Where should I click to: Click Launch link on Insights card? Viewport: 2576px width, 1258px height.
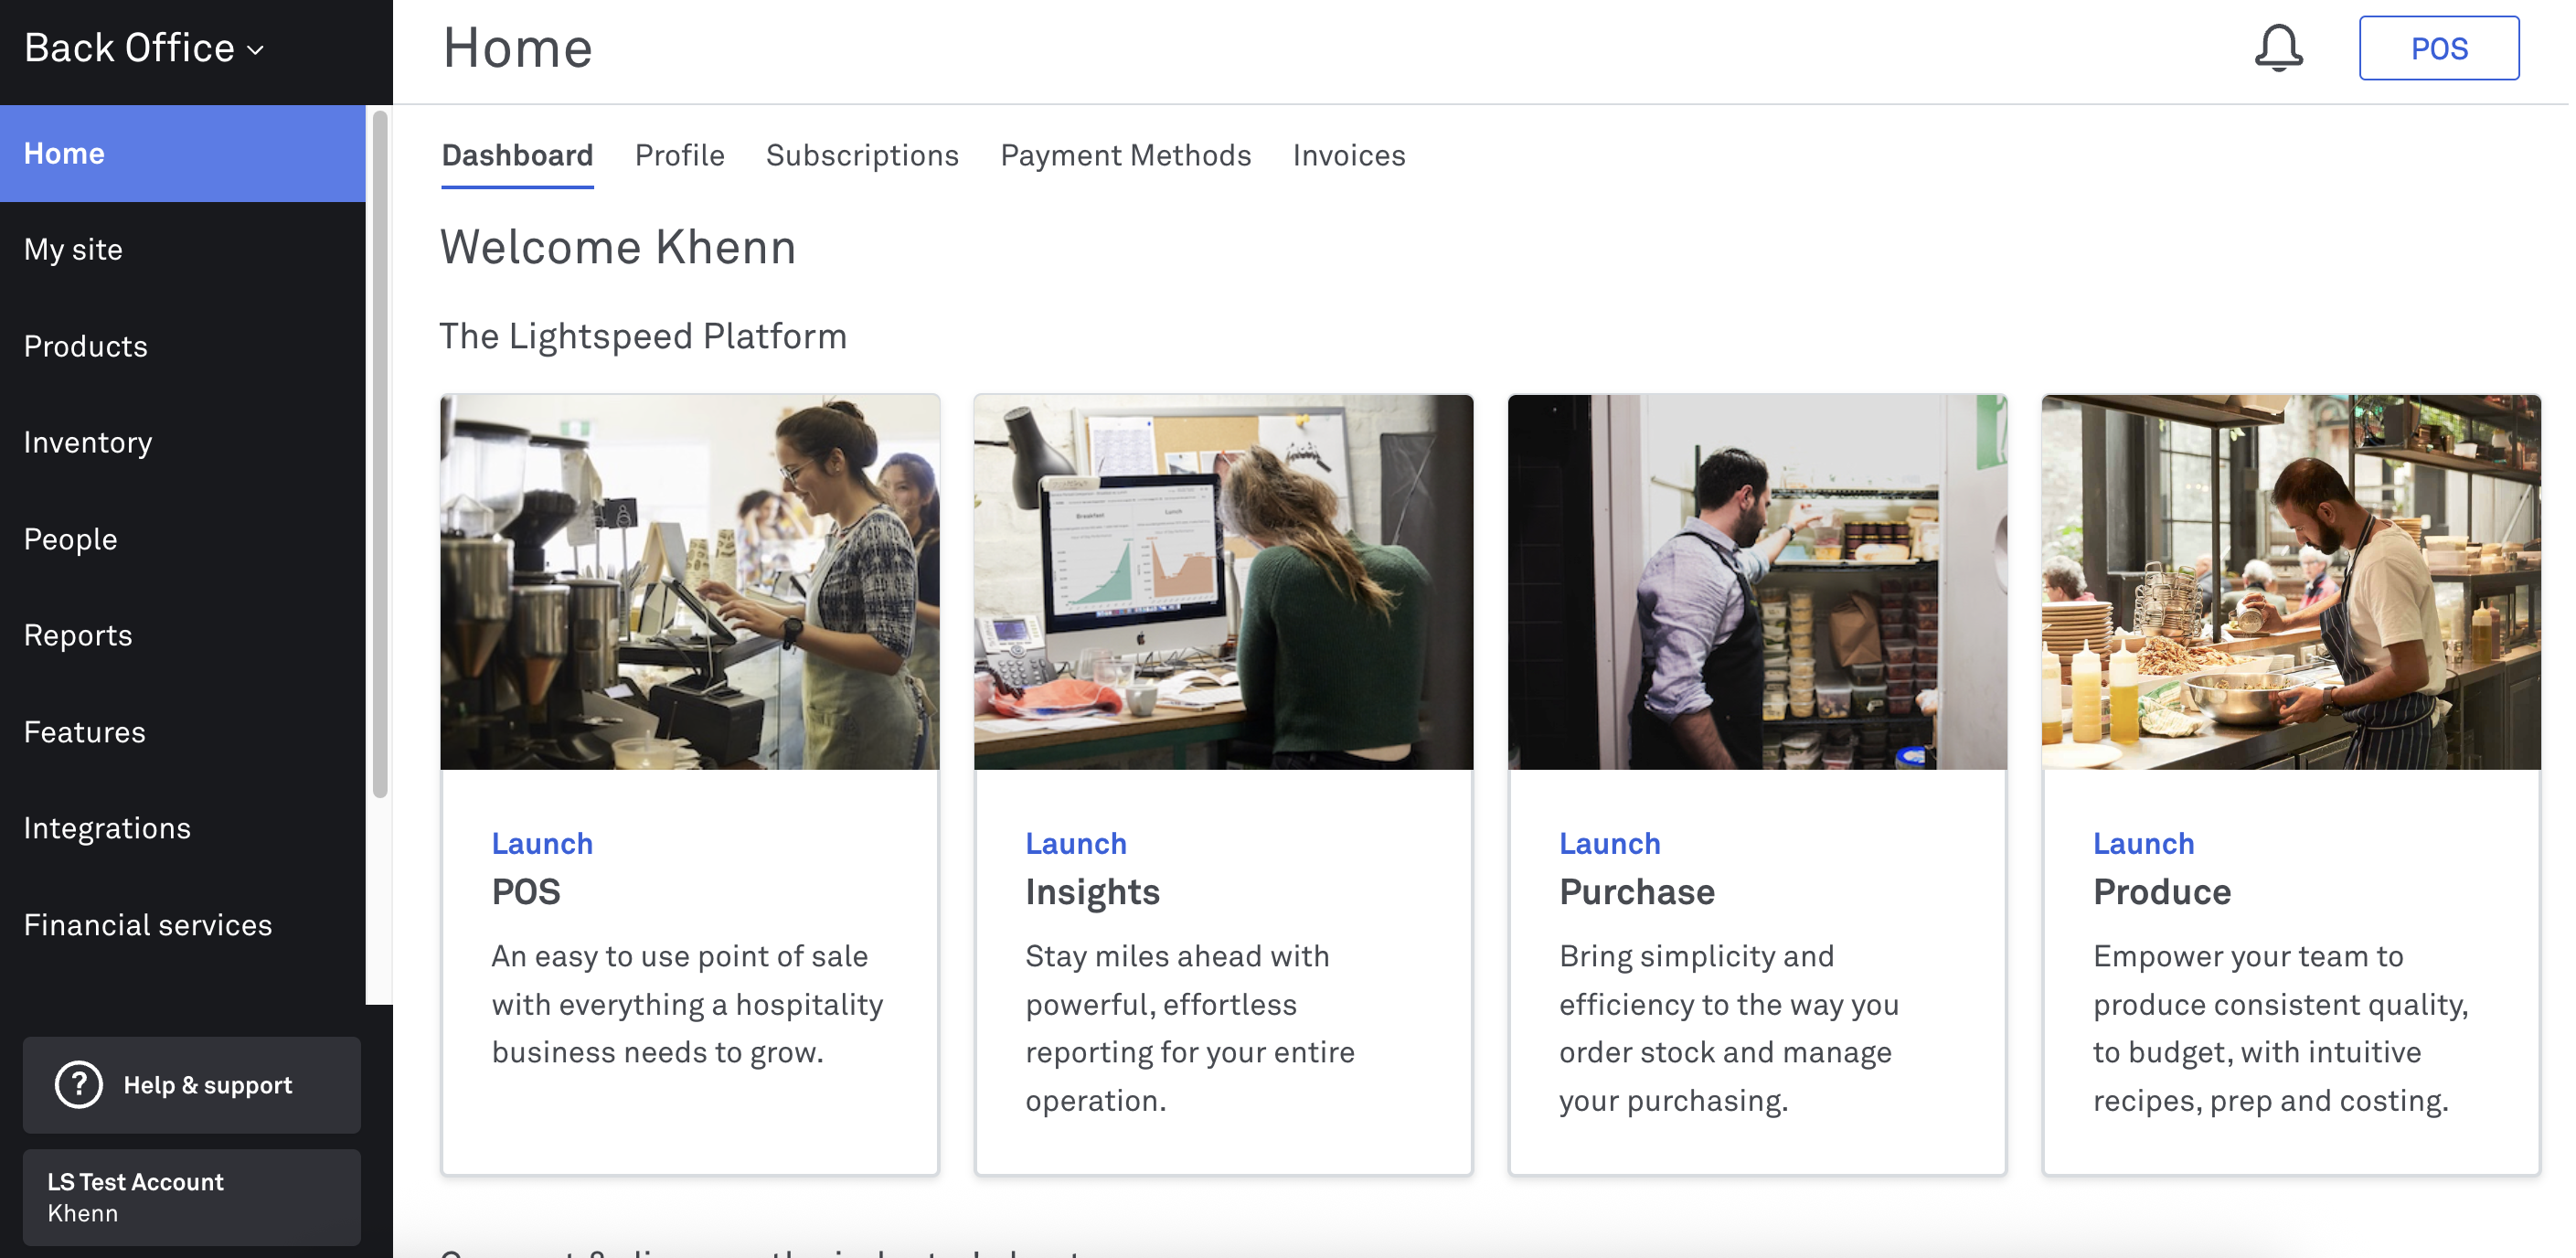(1076, 843)
